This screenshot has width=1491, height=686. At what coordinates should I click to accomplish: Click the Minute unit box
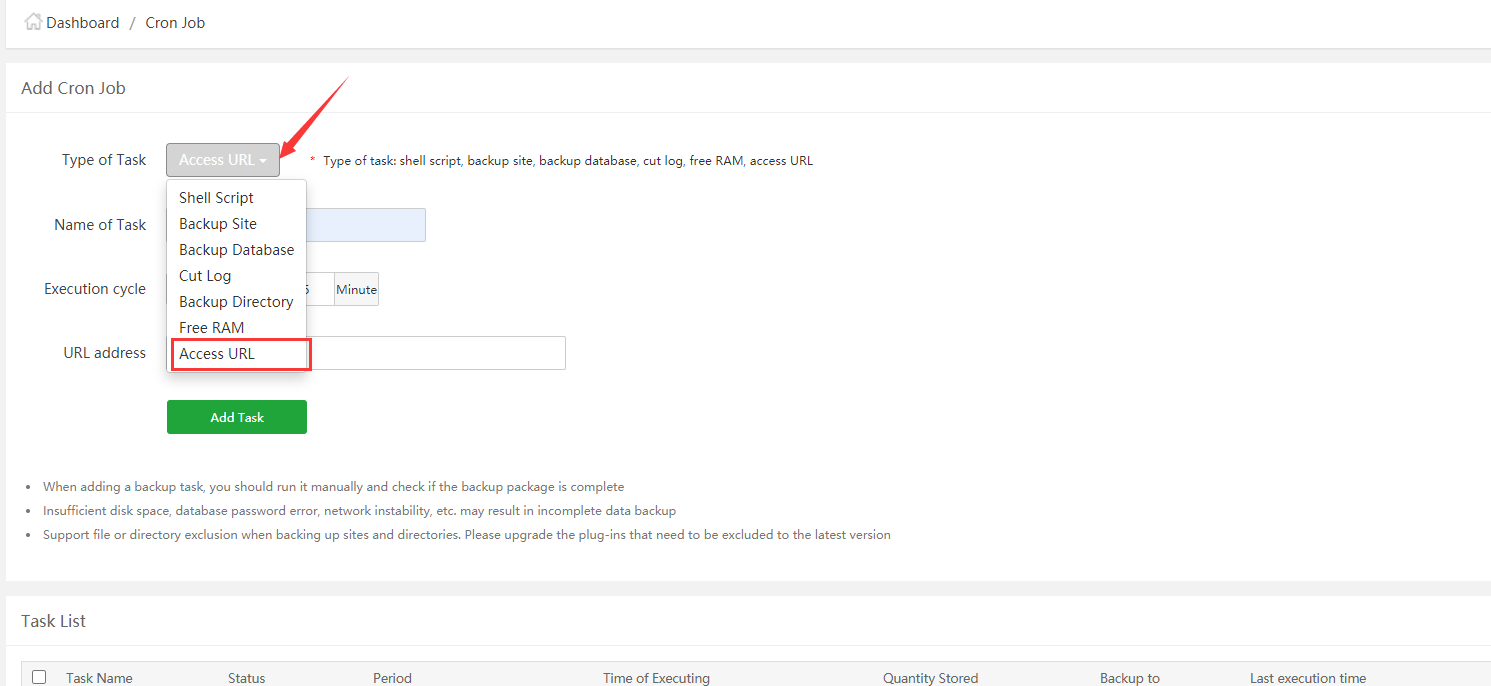(x=356, y=289)
